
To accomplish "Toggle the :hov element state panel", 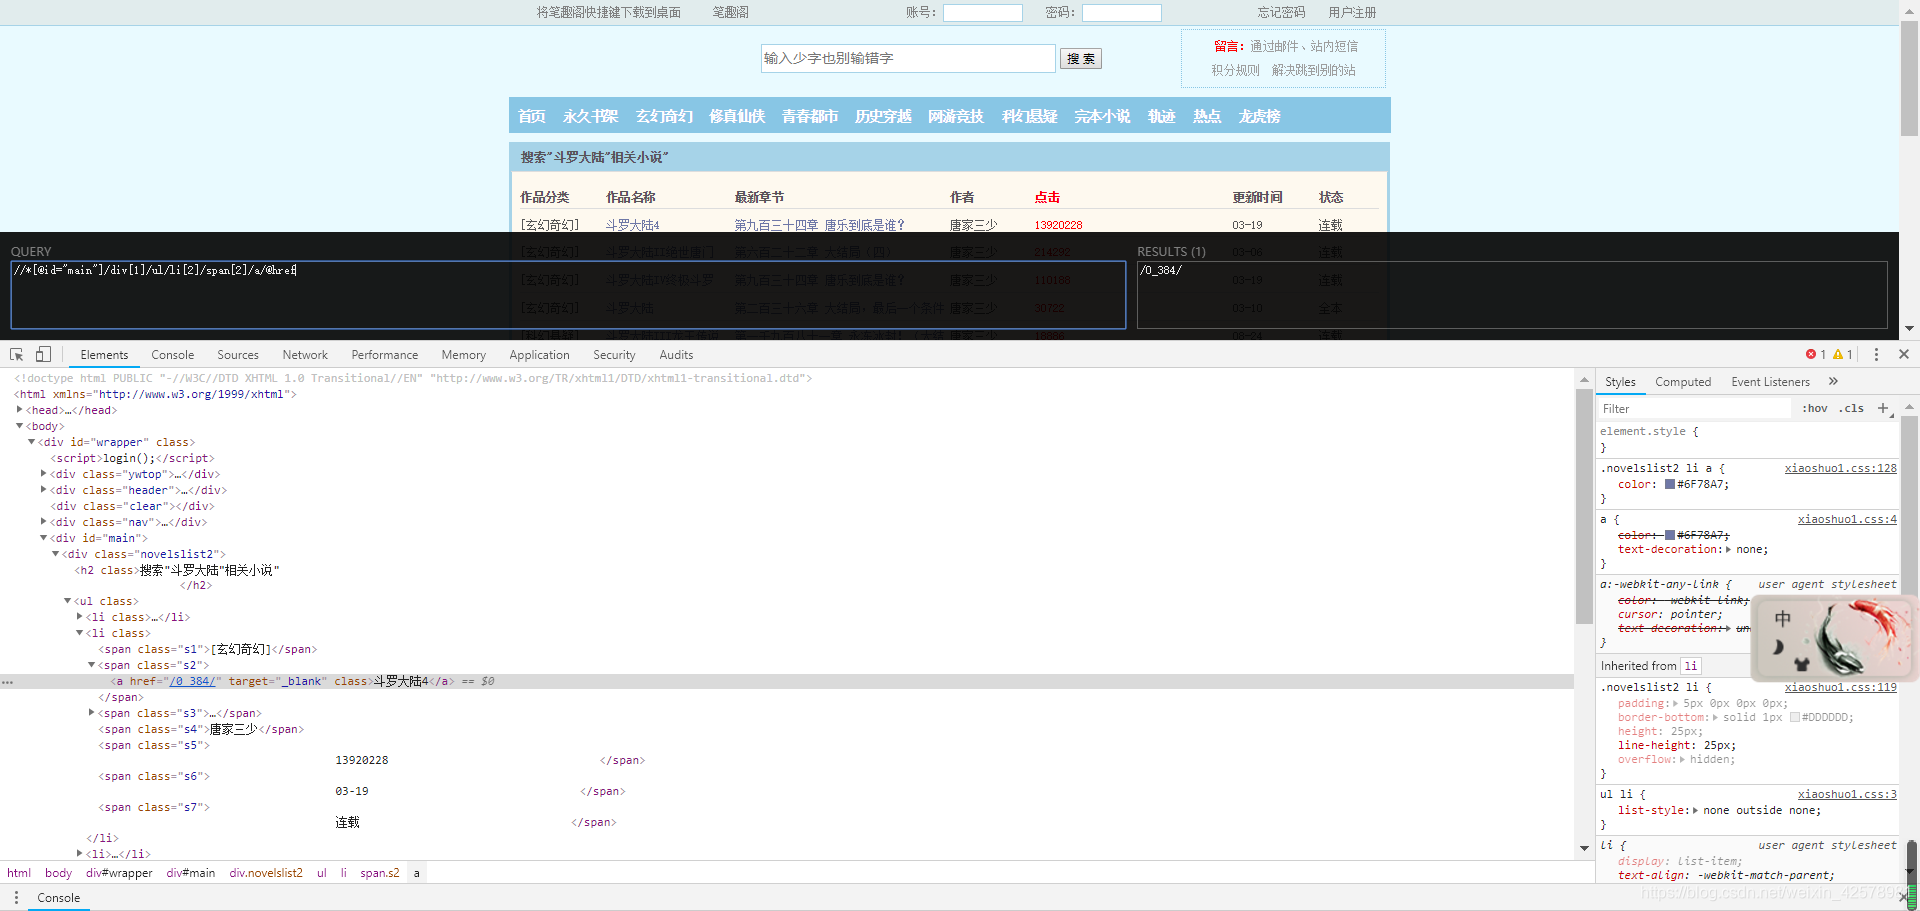I will click(x=1814, y=408).
